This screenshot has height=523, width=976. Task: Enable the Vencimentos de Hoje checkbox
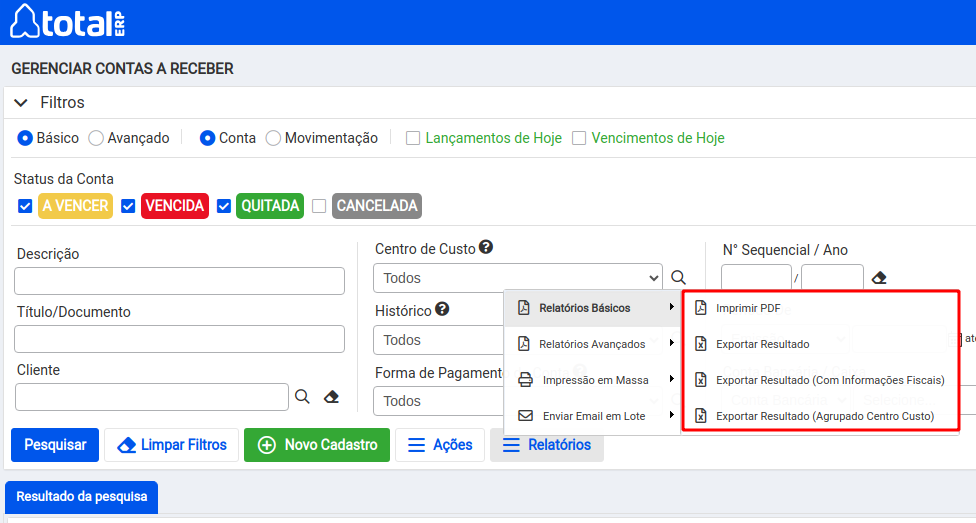coord(579,138)
